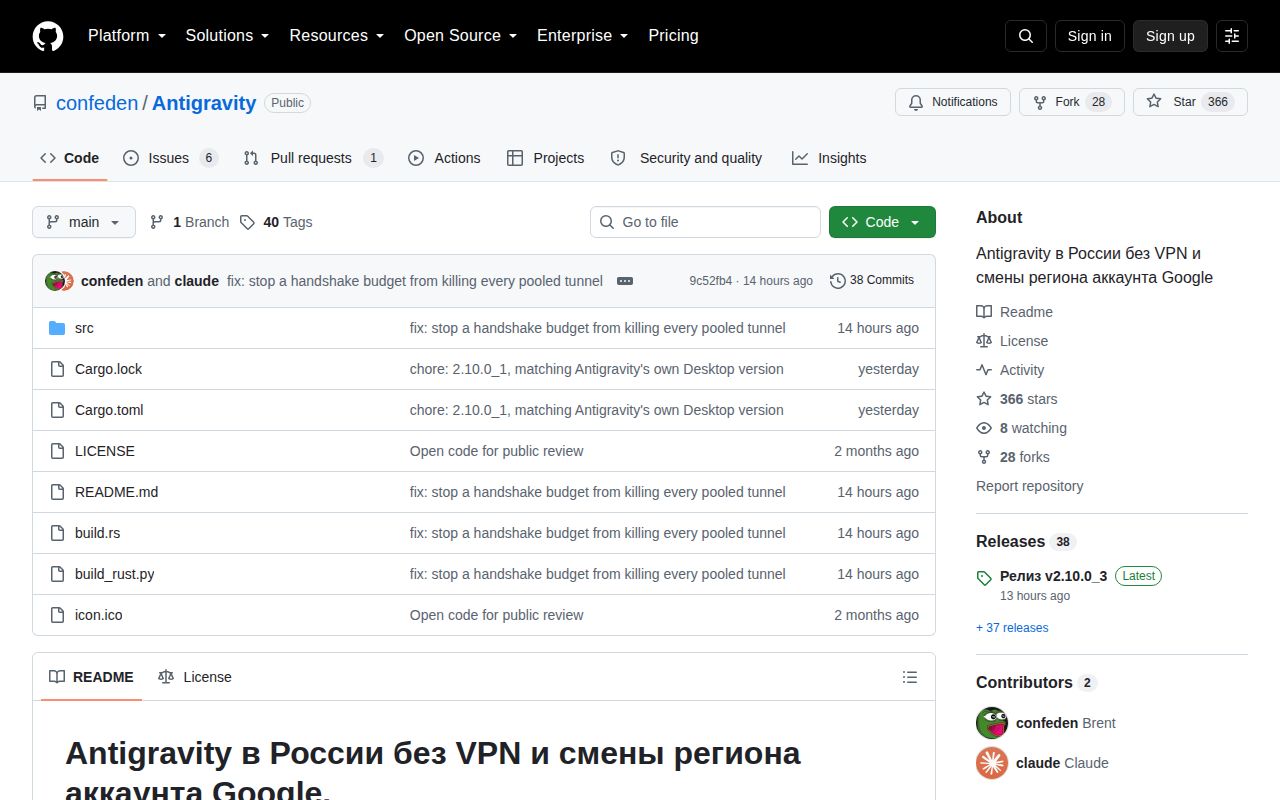Select the License tab in README panel

click(195, 677)
